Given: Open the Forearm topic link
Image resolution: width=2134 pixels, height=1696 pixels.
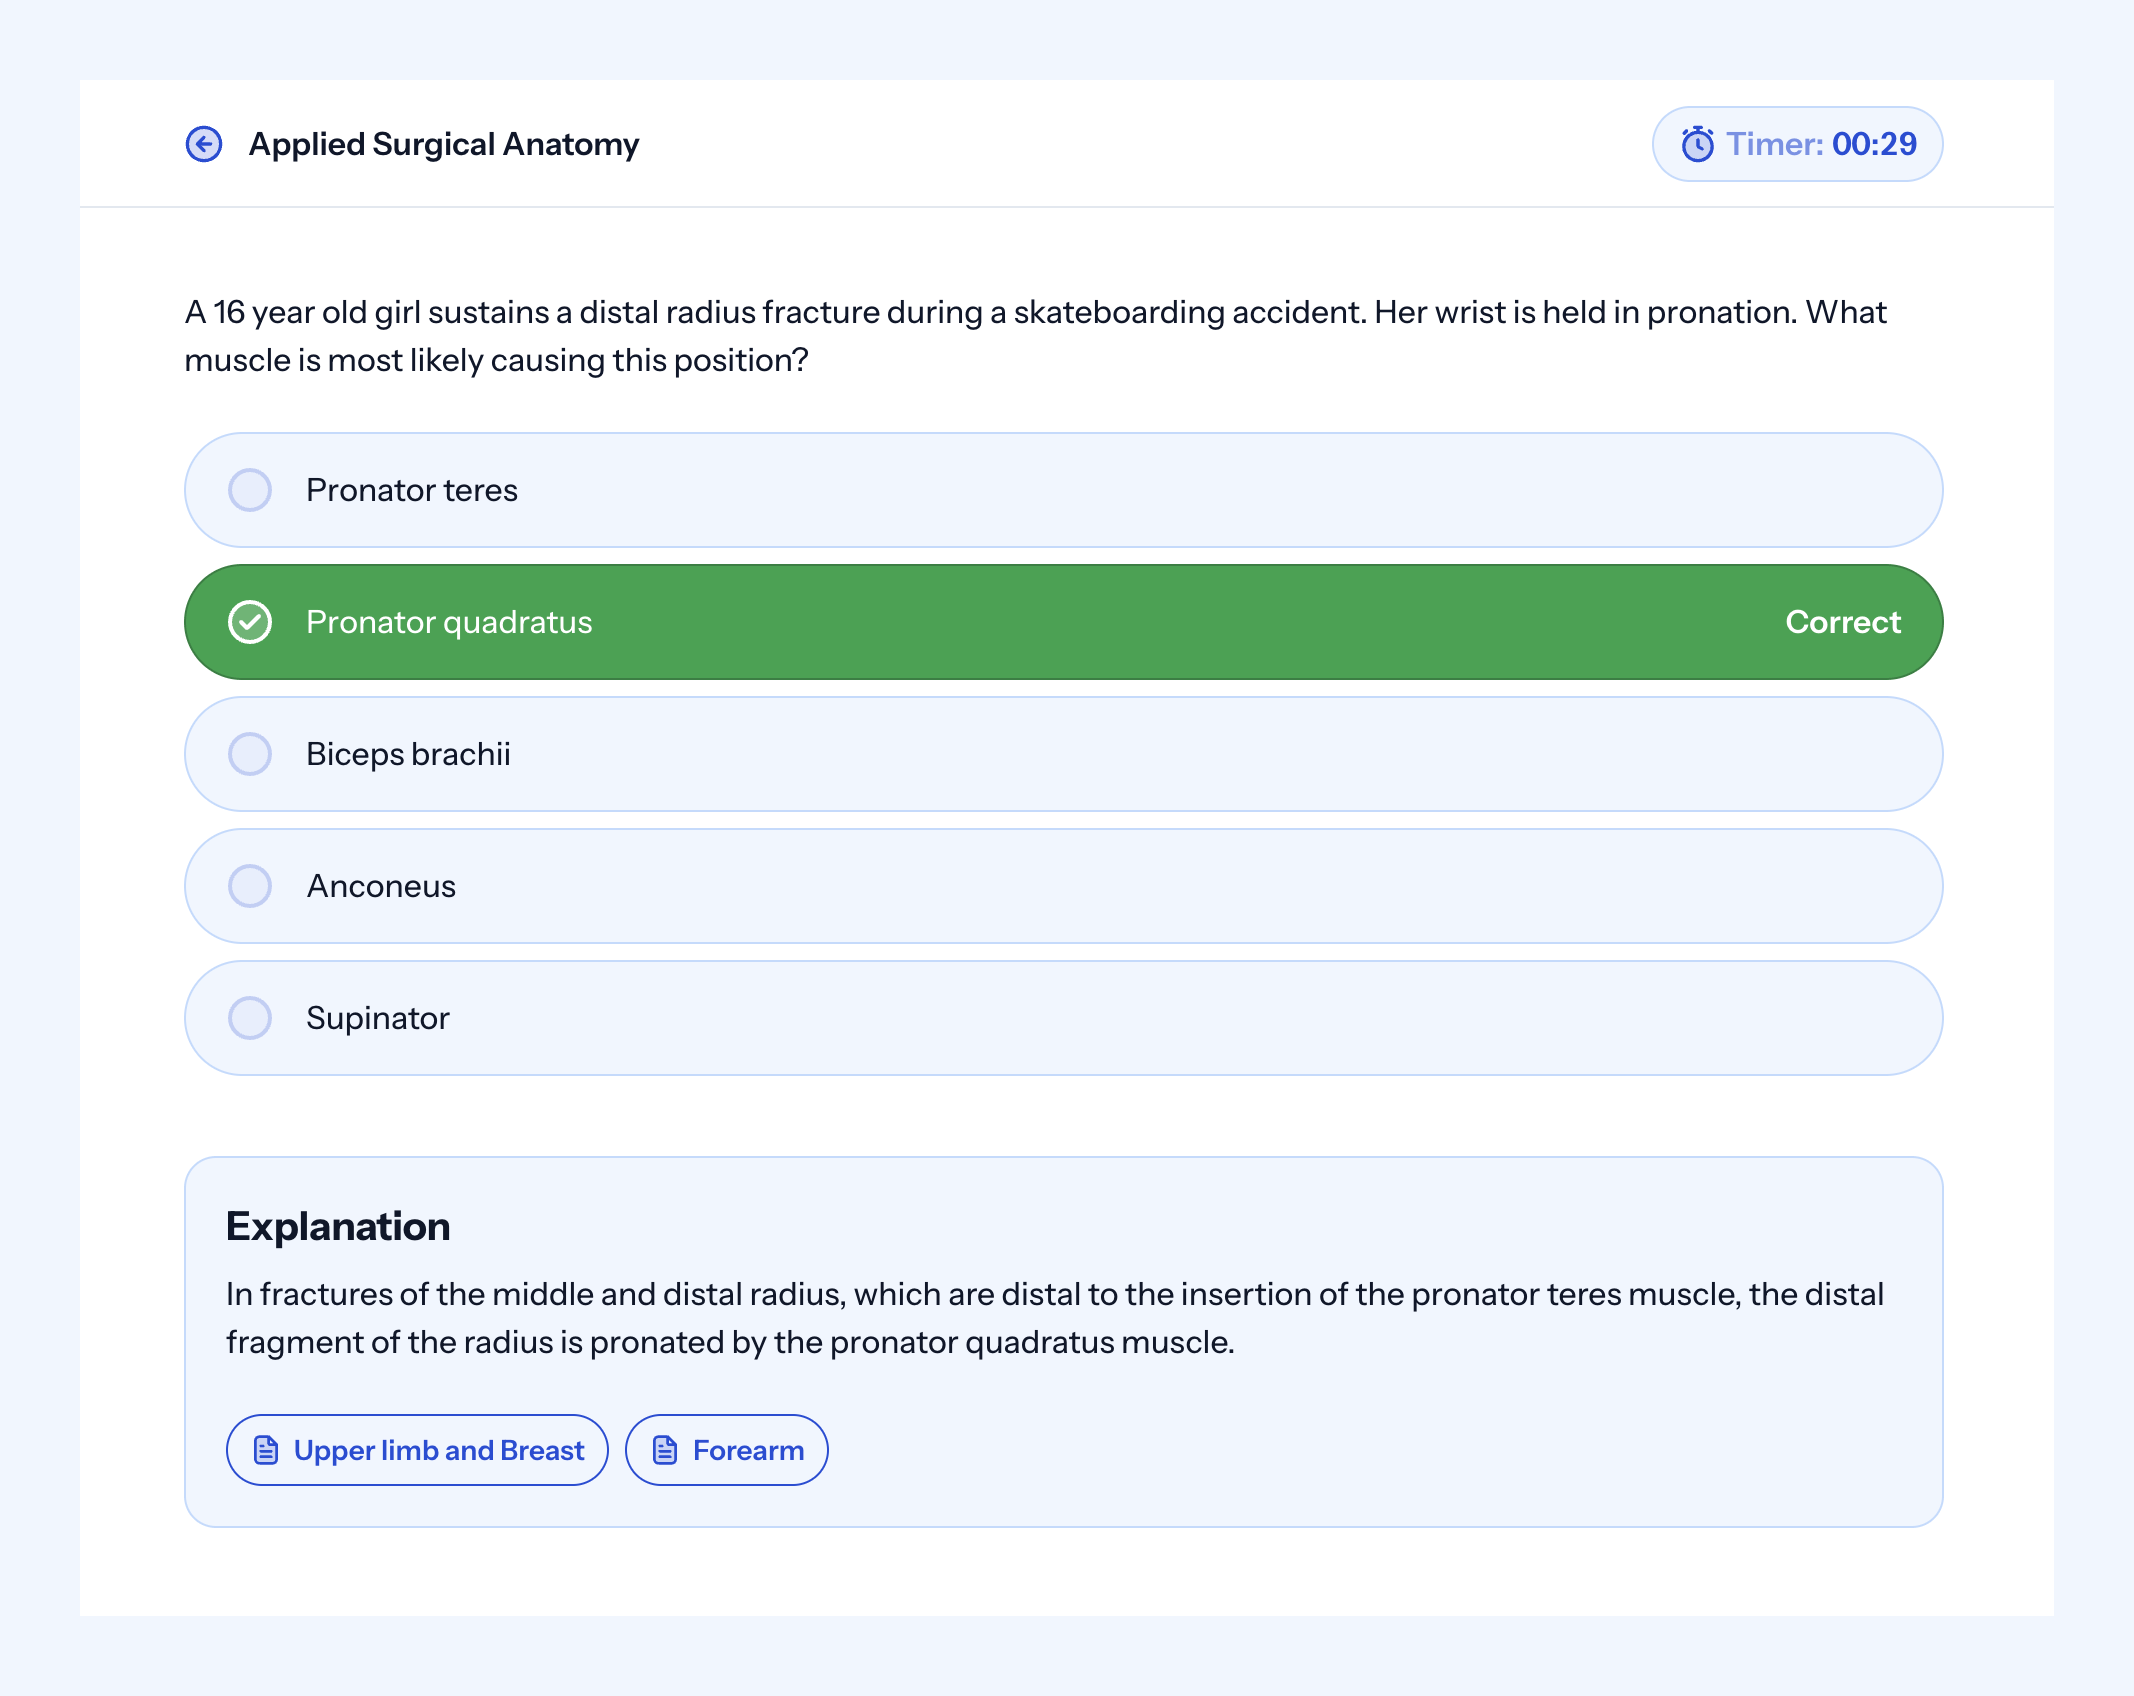Looking at the screenshot, I should [727, 1450].
